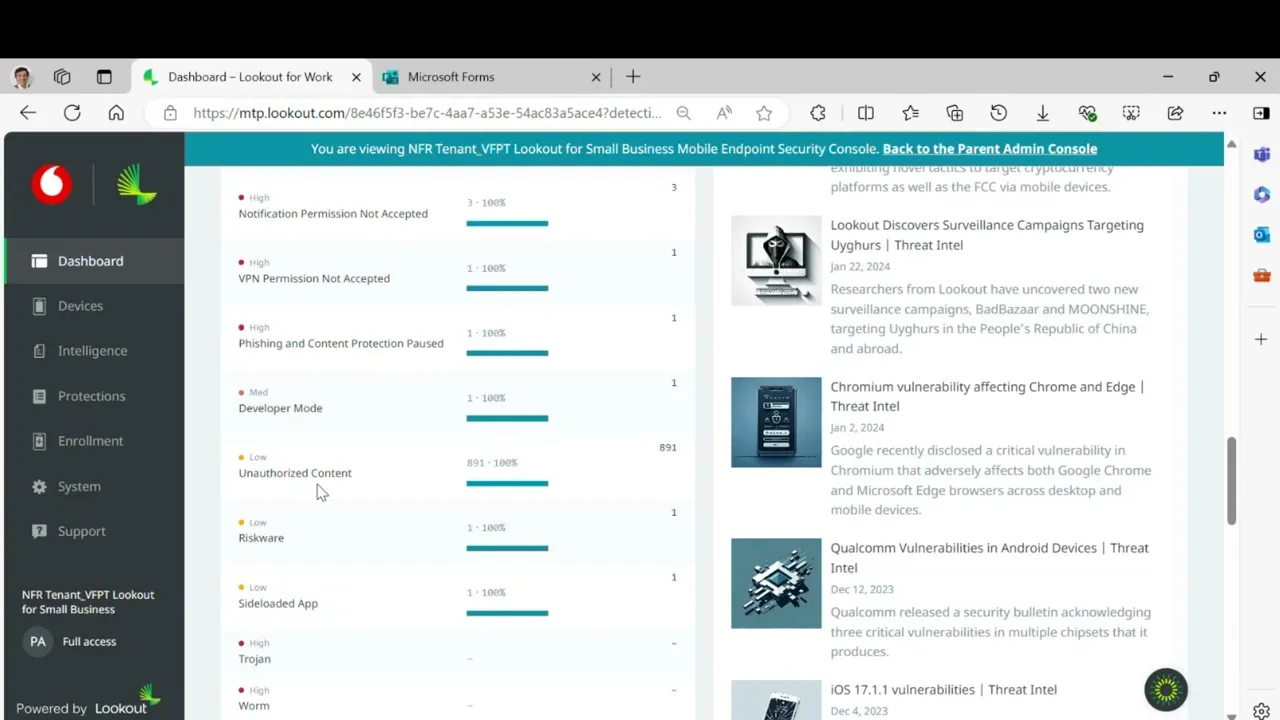This screenshot has height=720, width=1280.
Task: Select the Worm threat row
Action: (458, 698)
